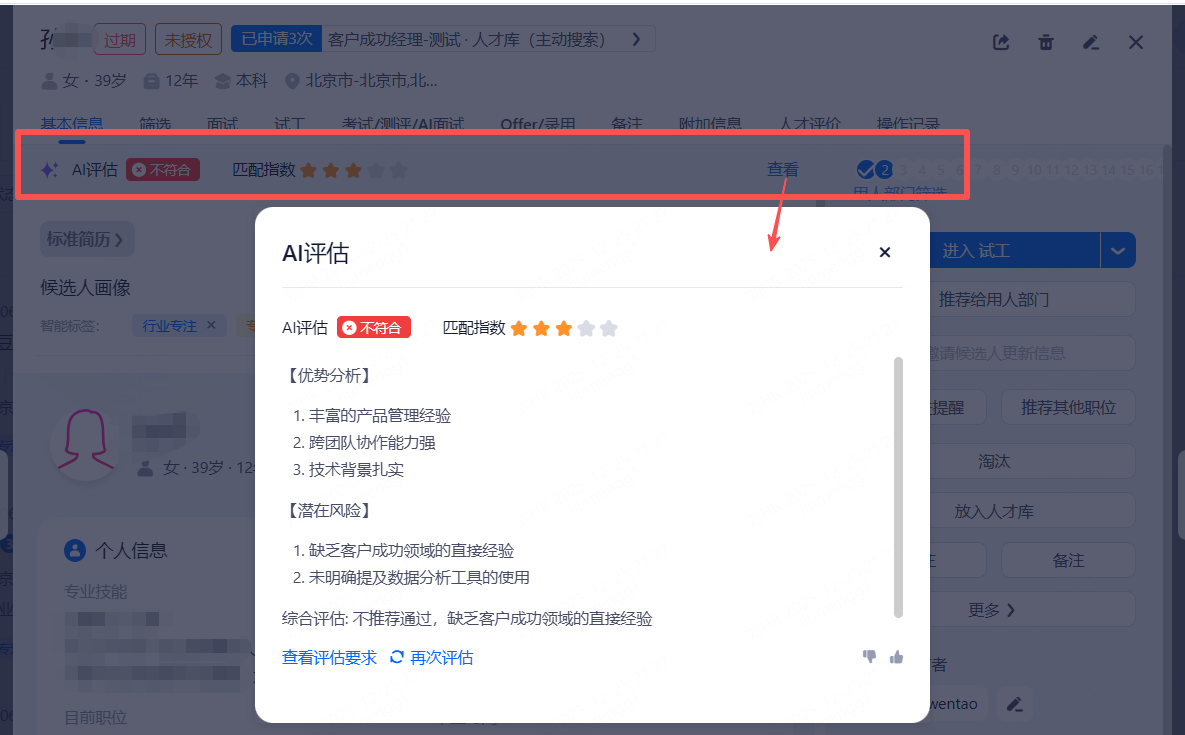Open the 备注 tab
Image resolution: width=1185 pixels, height=735 pixels.
click(627, 124)
